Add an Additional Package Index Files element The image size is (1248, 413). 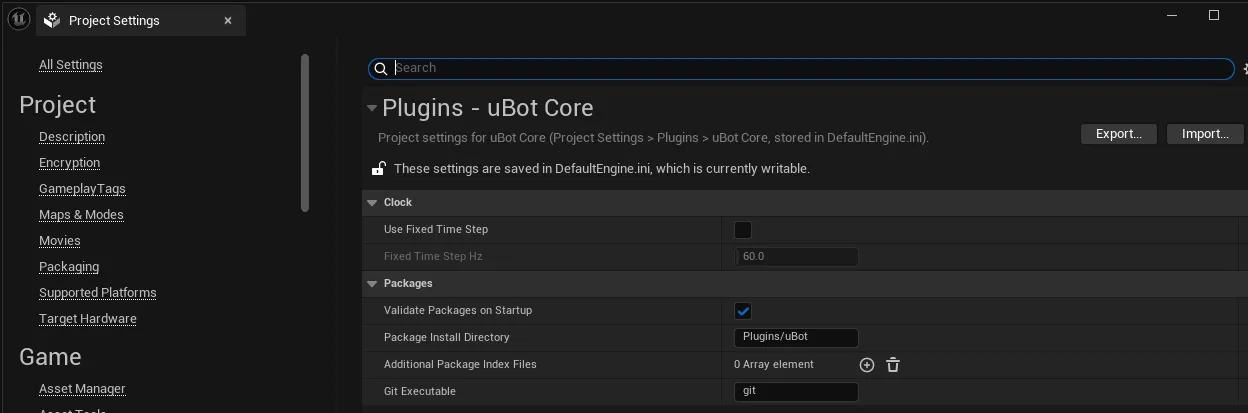[867, 365]
